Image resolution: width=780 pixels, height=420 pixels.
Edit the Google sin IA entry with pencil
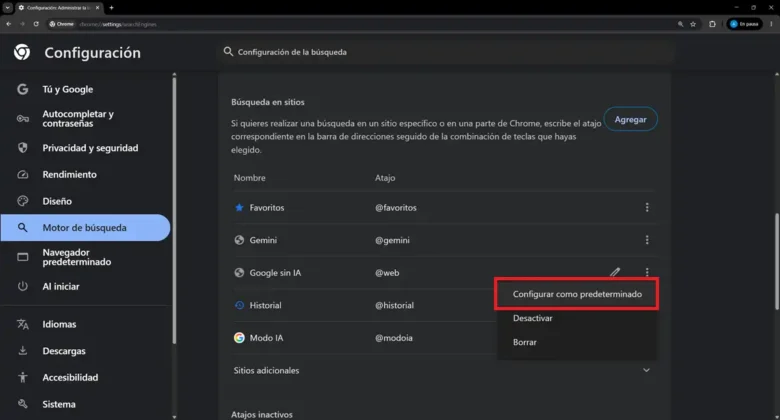coord(615,272)
